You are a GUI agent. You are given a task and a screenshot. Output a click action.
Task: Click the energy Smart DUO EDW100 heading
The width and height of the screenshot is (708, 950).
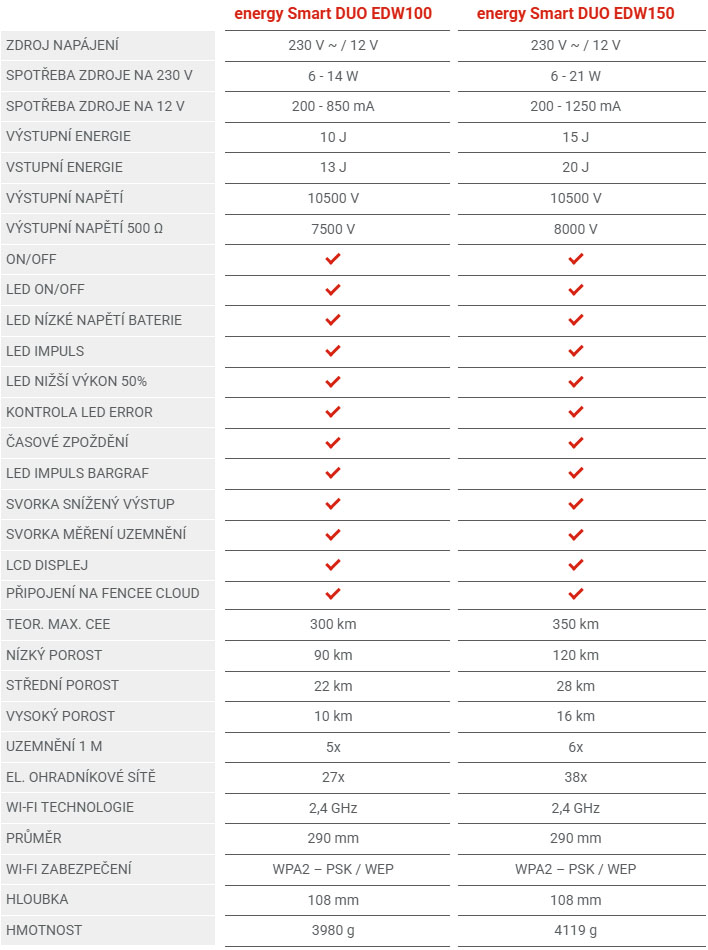[333, 14]
